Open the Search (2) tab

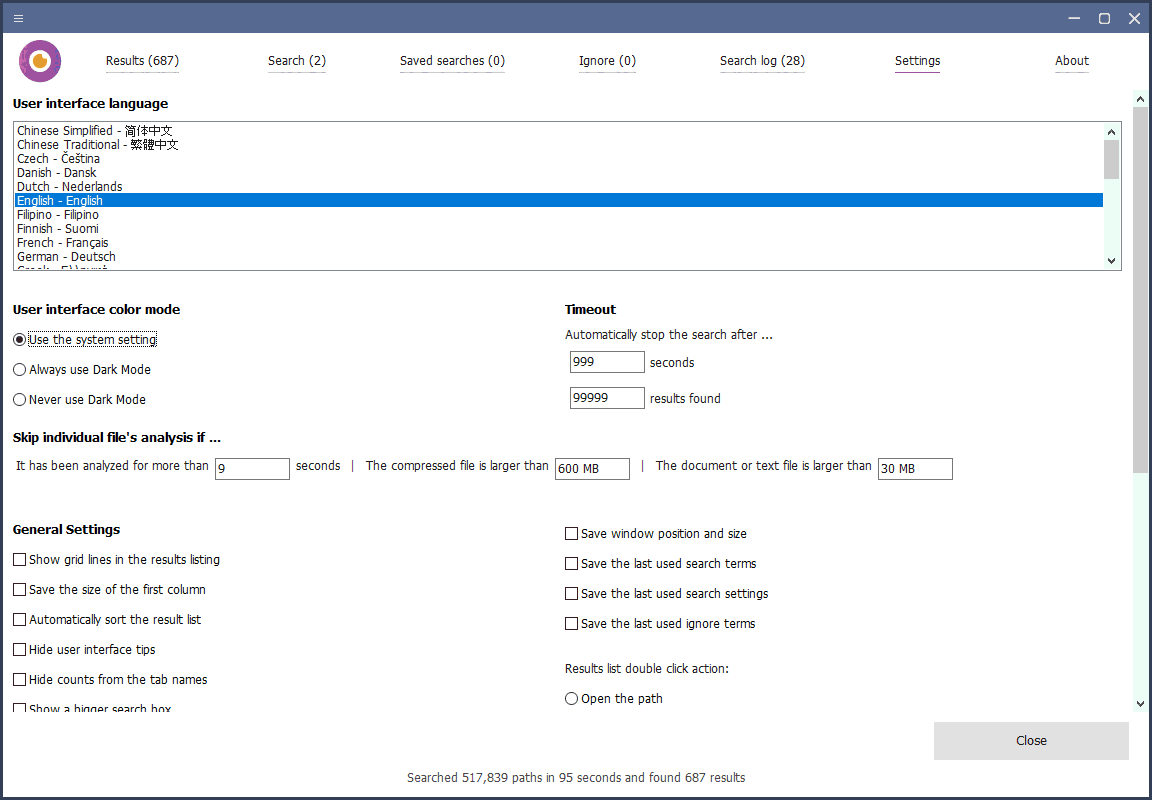coord(296,61)
